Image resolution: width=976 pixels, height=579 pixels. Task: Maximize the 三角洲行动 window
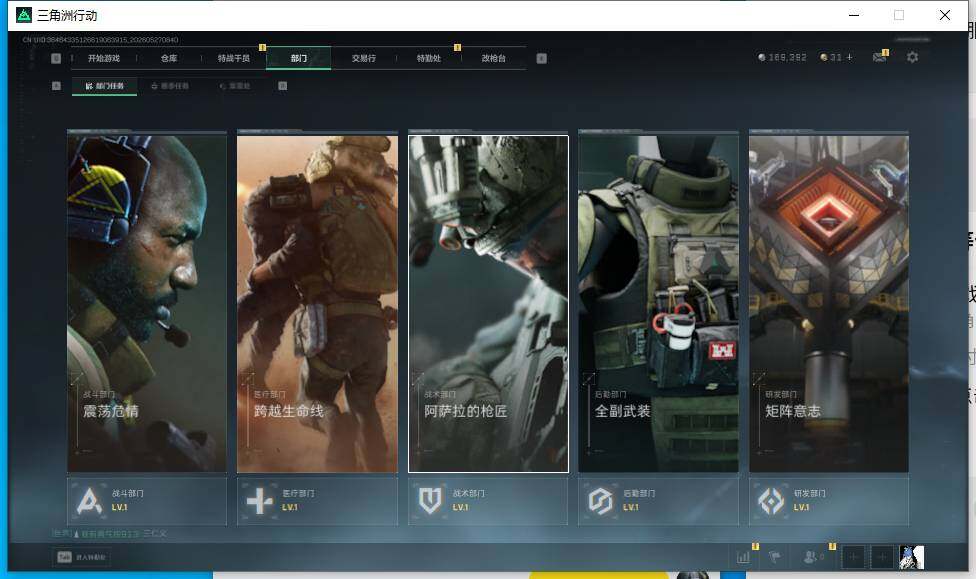pyautogui.click(x=899, y=15)
